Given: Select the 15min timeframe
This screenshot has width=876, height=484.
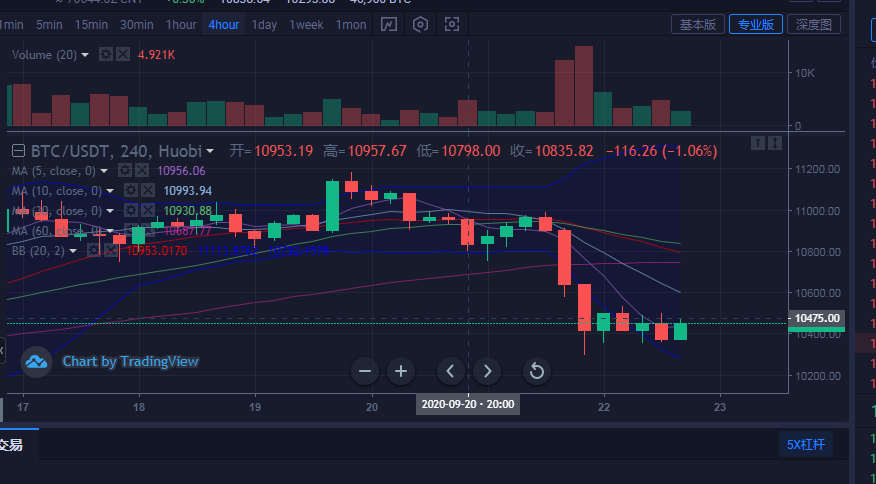Looking at the screenshot, I should coord(91,25).
